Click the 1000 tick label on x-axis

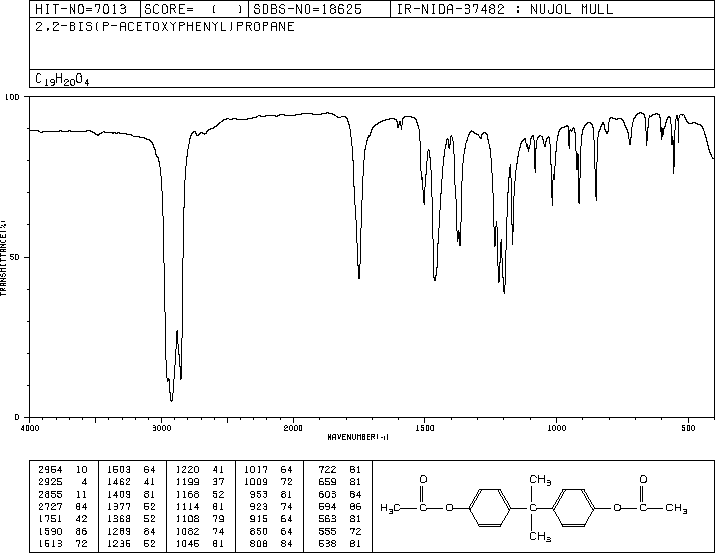556,428
